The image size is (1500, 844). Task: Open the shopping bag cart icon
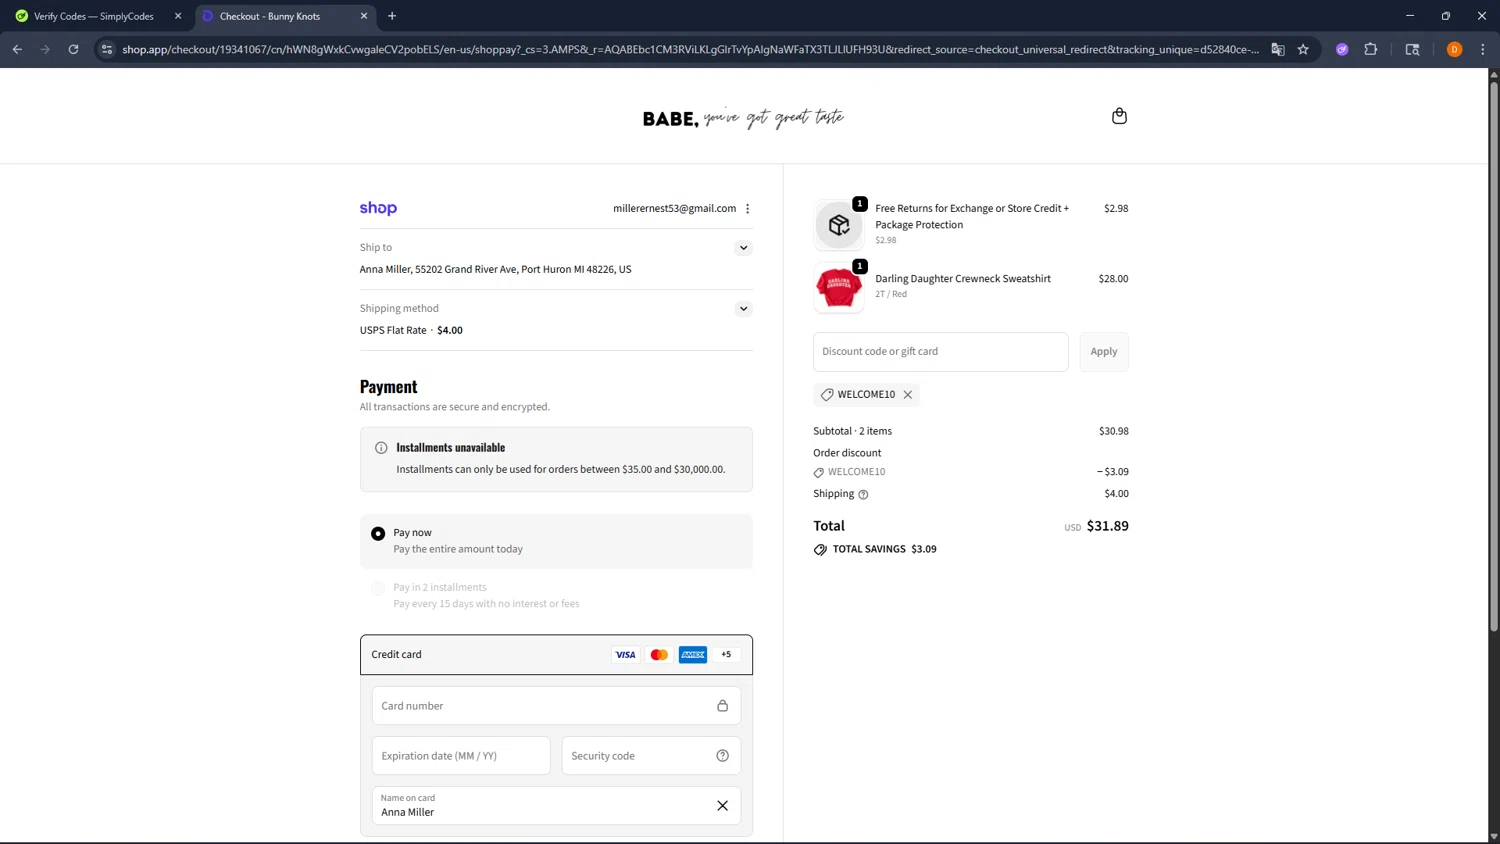(1119, 116)
